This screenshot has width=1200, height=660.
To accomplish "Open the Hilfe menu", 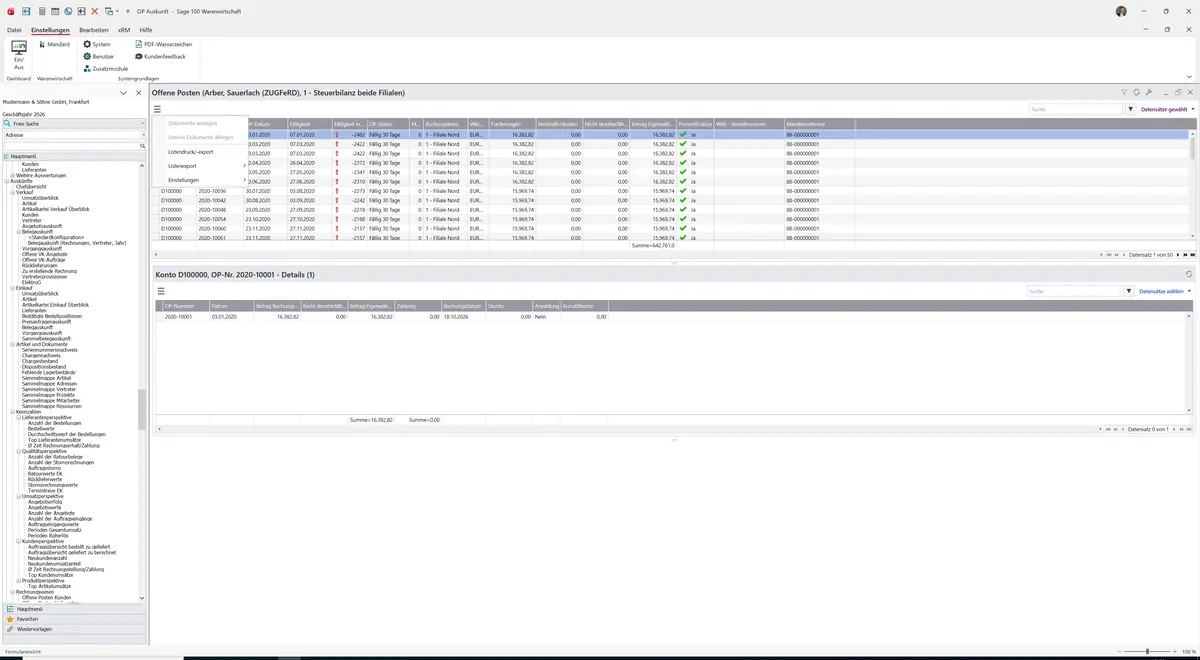I will point(146,30).
